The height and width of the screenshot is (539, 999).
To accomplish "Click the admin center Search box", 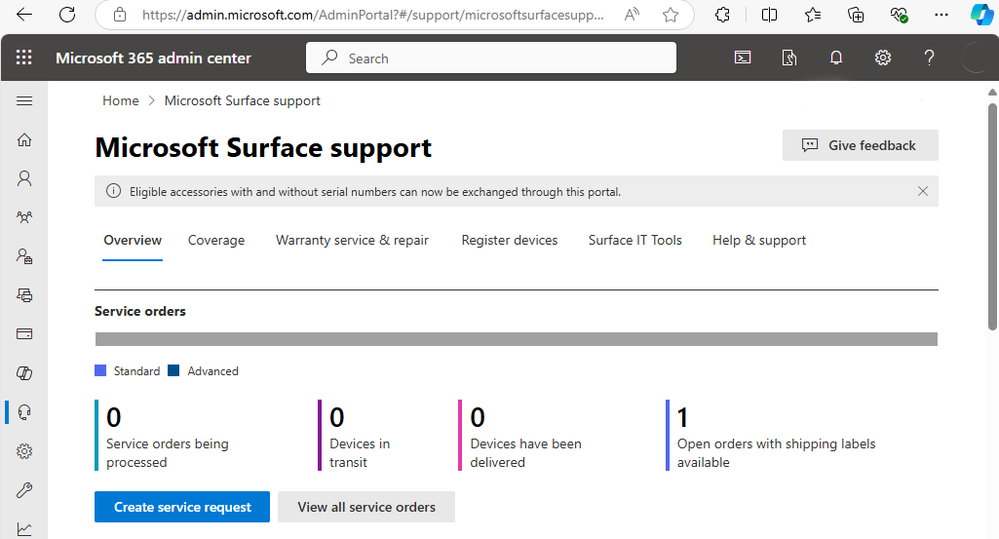I will [x=490, y=58].
